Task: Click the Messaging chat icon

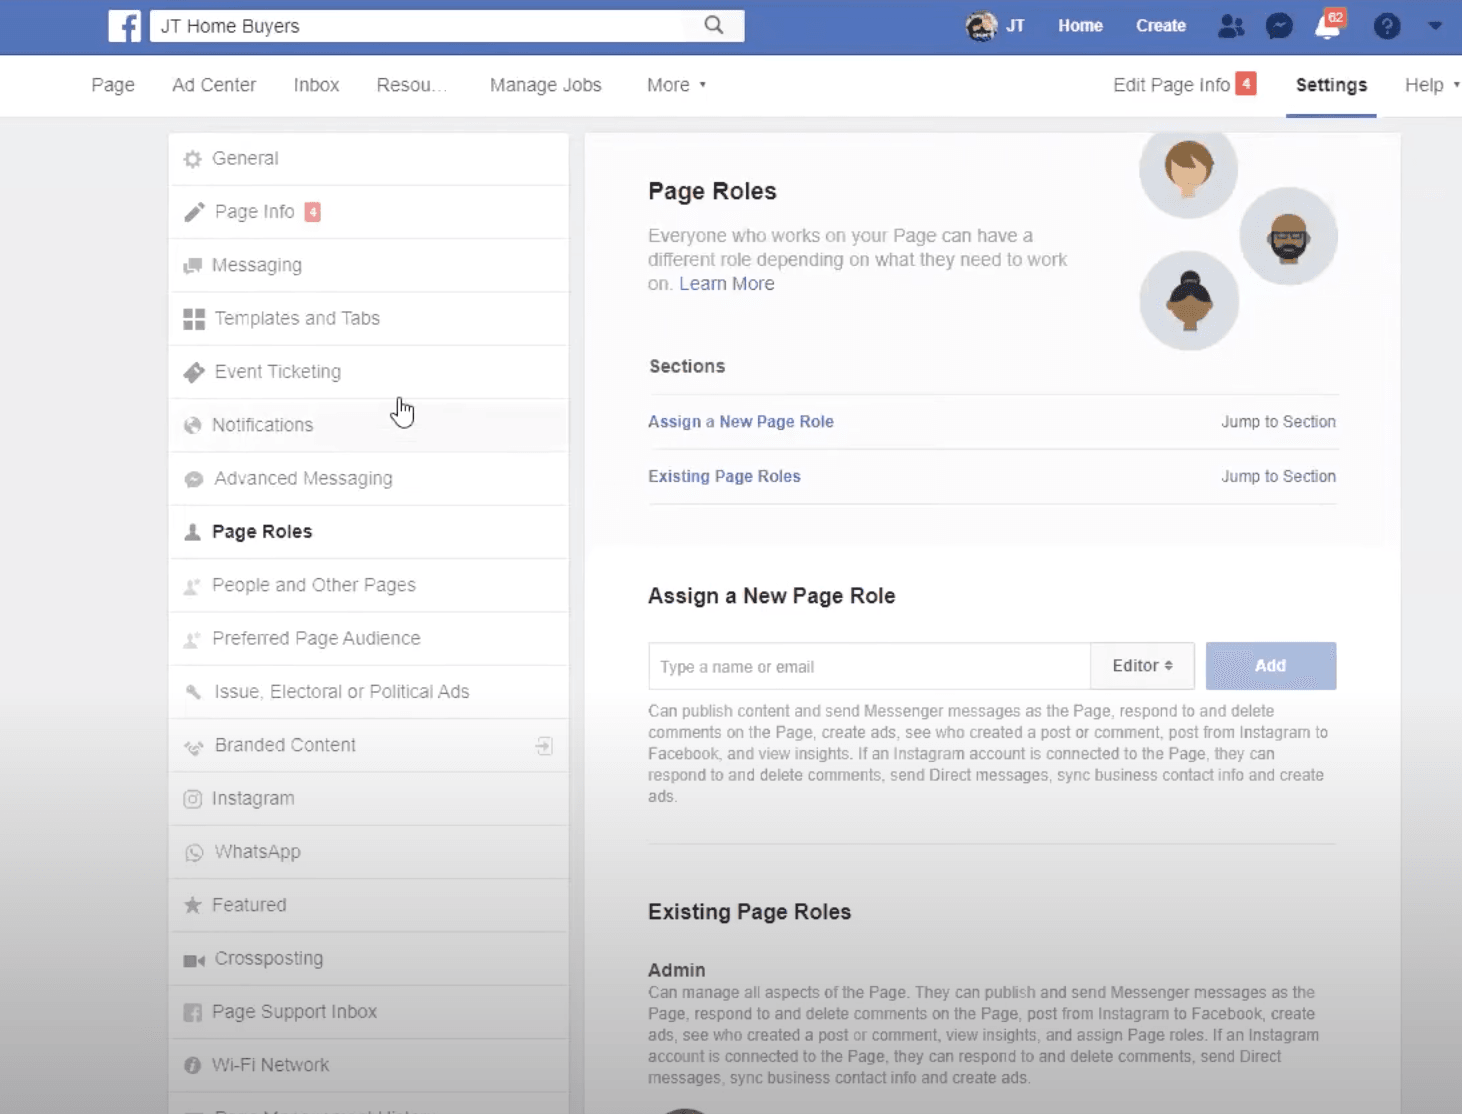Action: click(193, 266)
